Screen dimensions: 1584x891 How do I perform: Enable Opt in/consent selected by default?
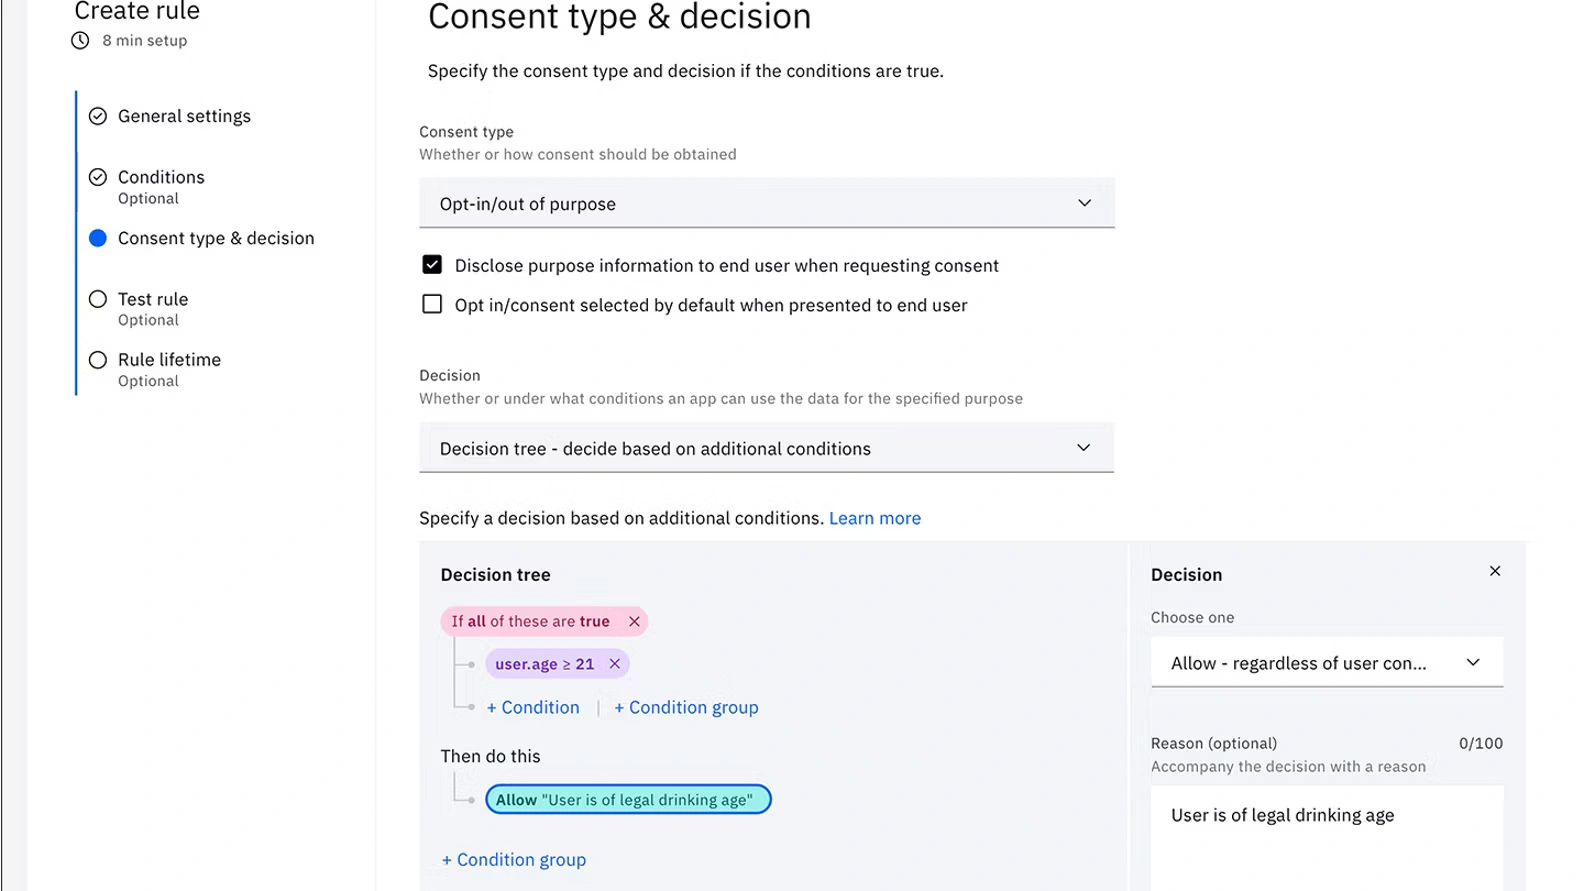(432, 304)
